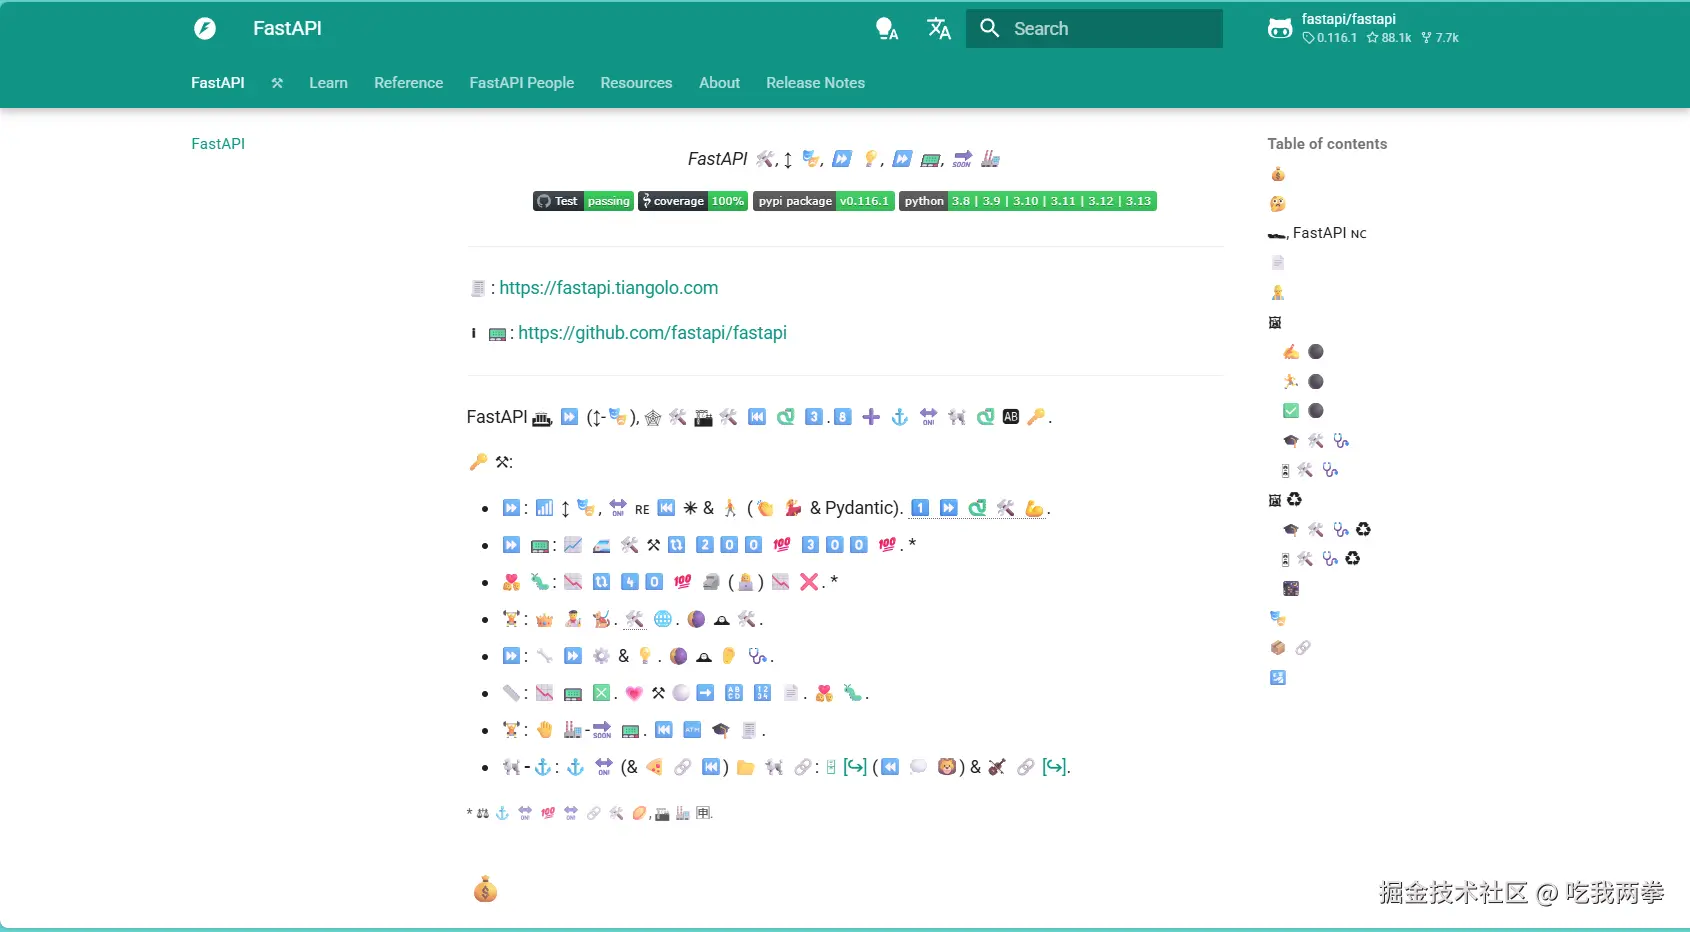Open the FastAPI People tab
1690x932 pixels.
(522, 83)
